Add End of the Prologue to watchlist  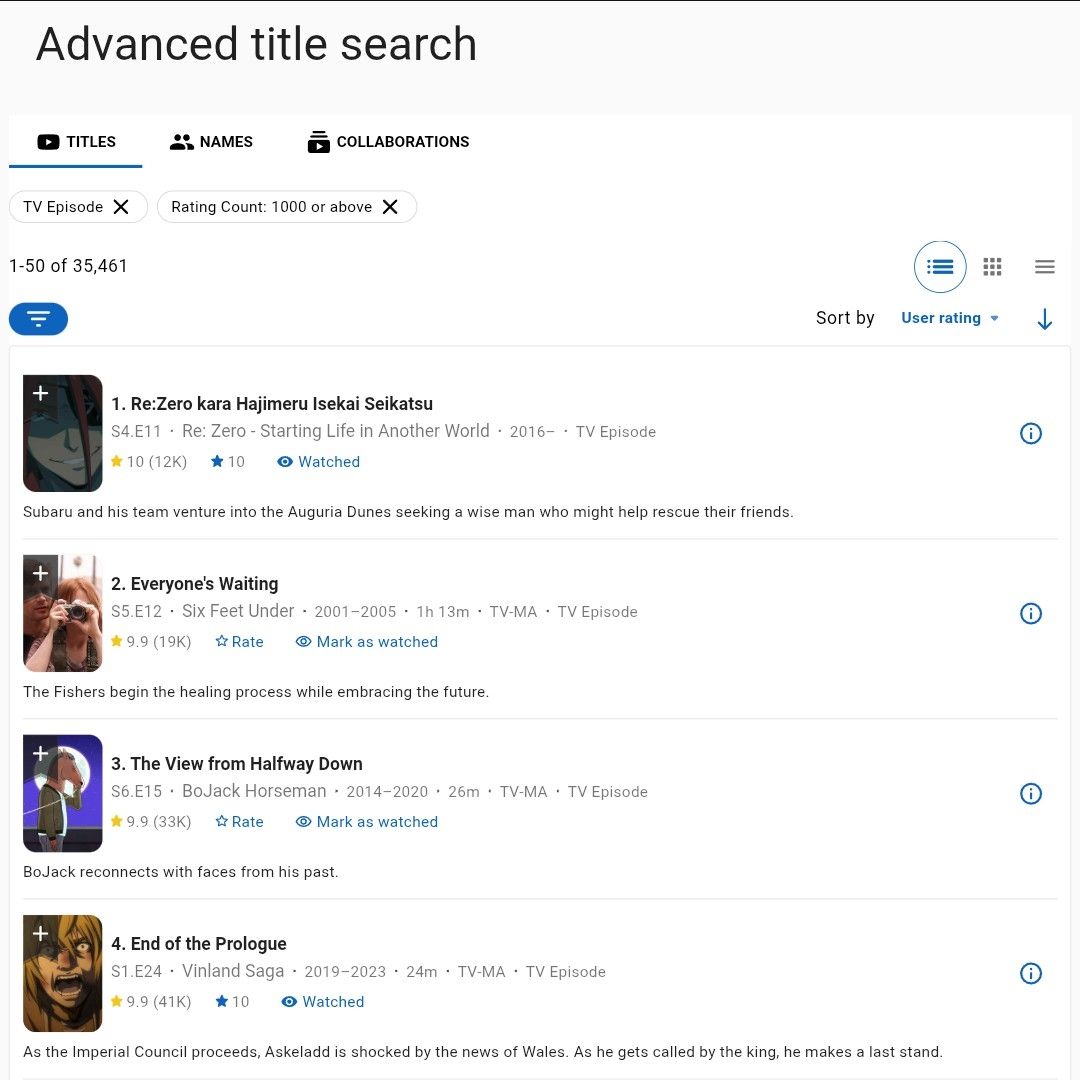[41, 933]
